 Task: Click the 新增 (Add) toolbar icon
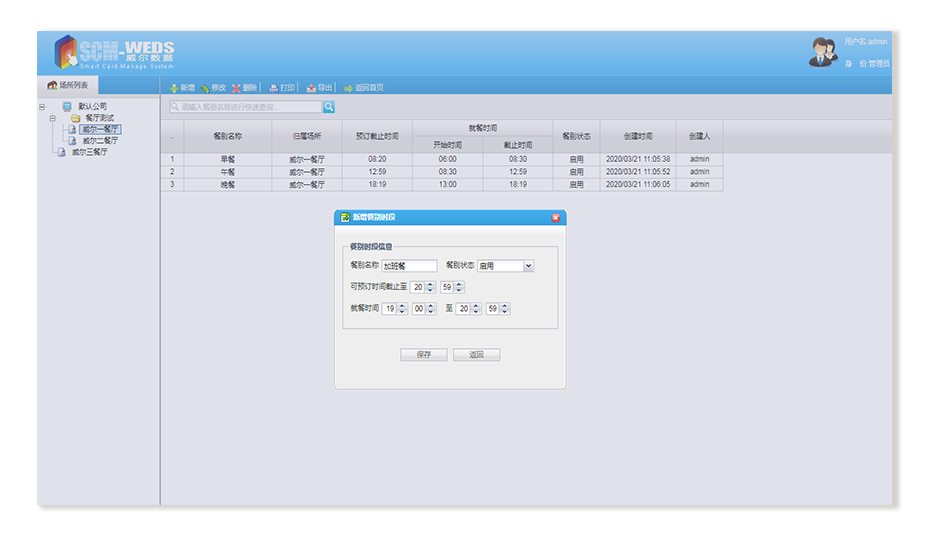coord(173,88)
